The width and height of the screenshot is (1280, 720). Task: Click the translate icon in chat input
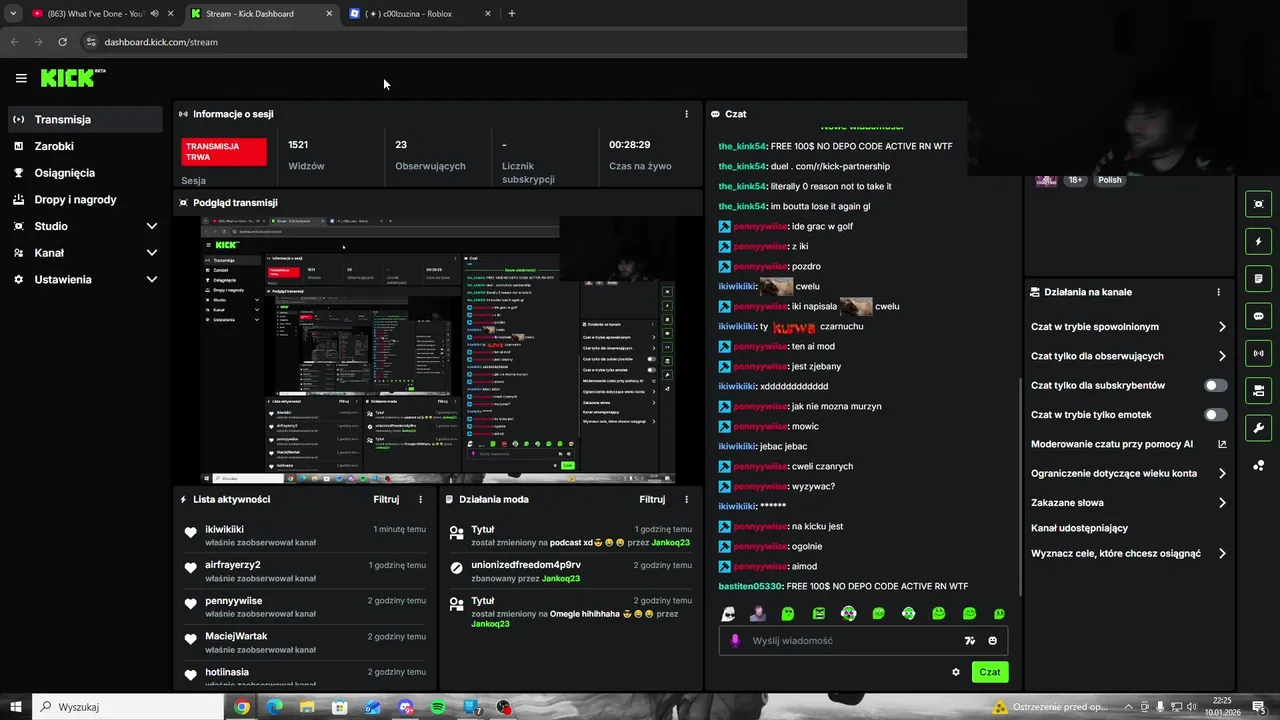[969, 641]
